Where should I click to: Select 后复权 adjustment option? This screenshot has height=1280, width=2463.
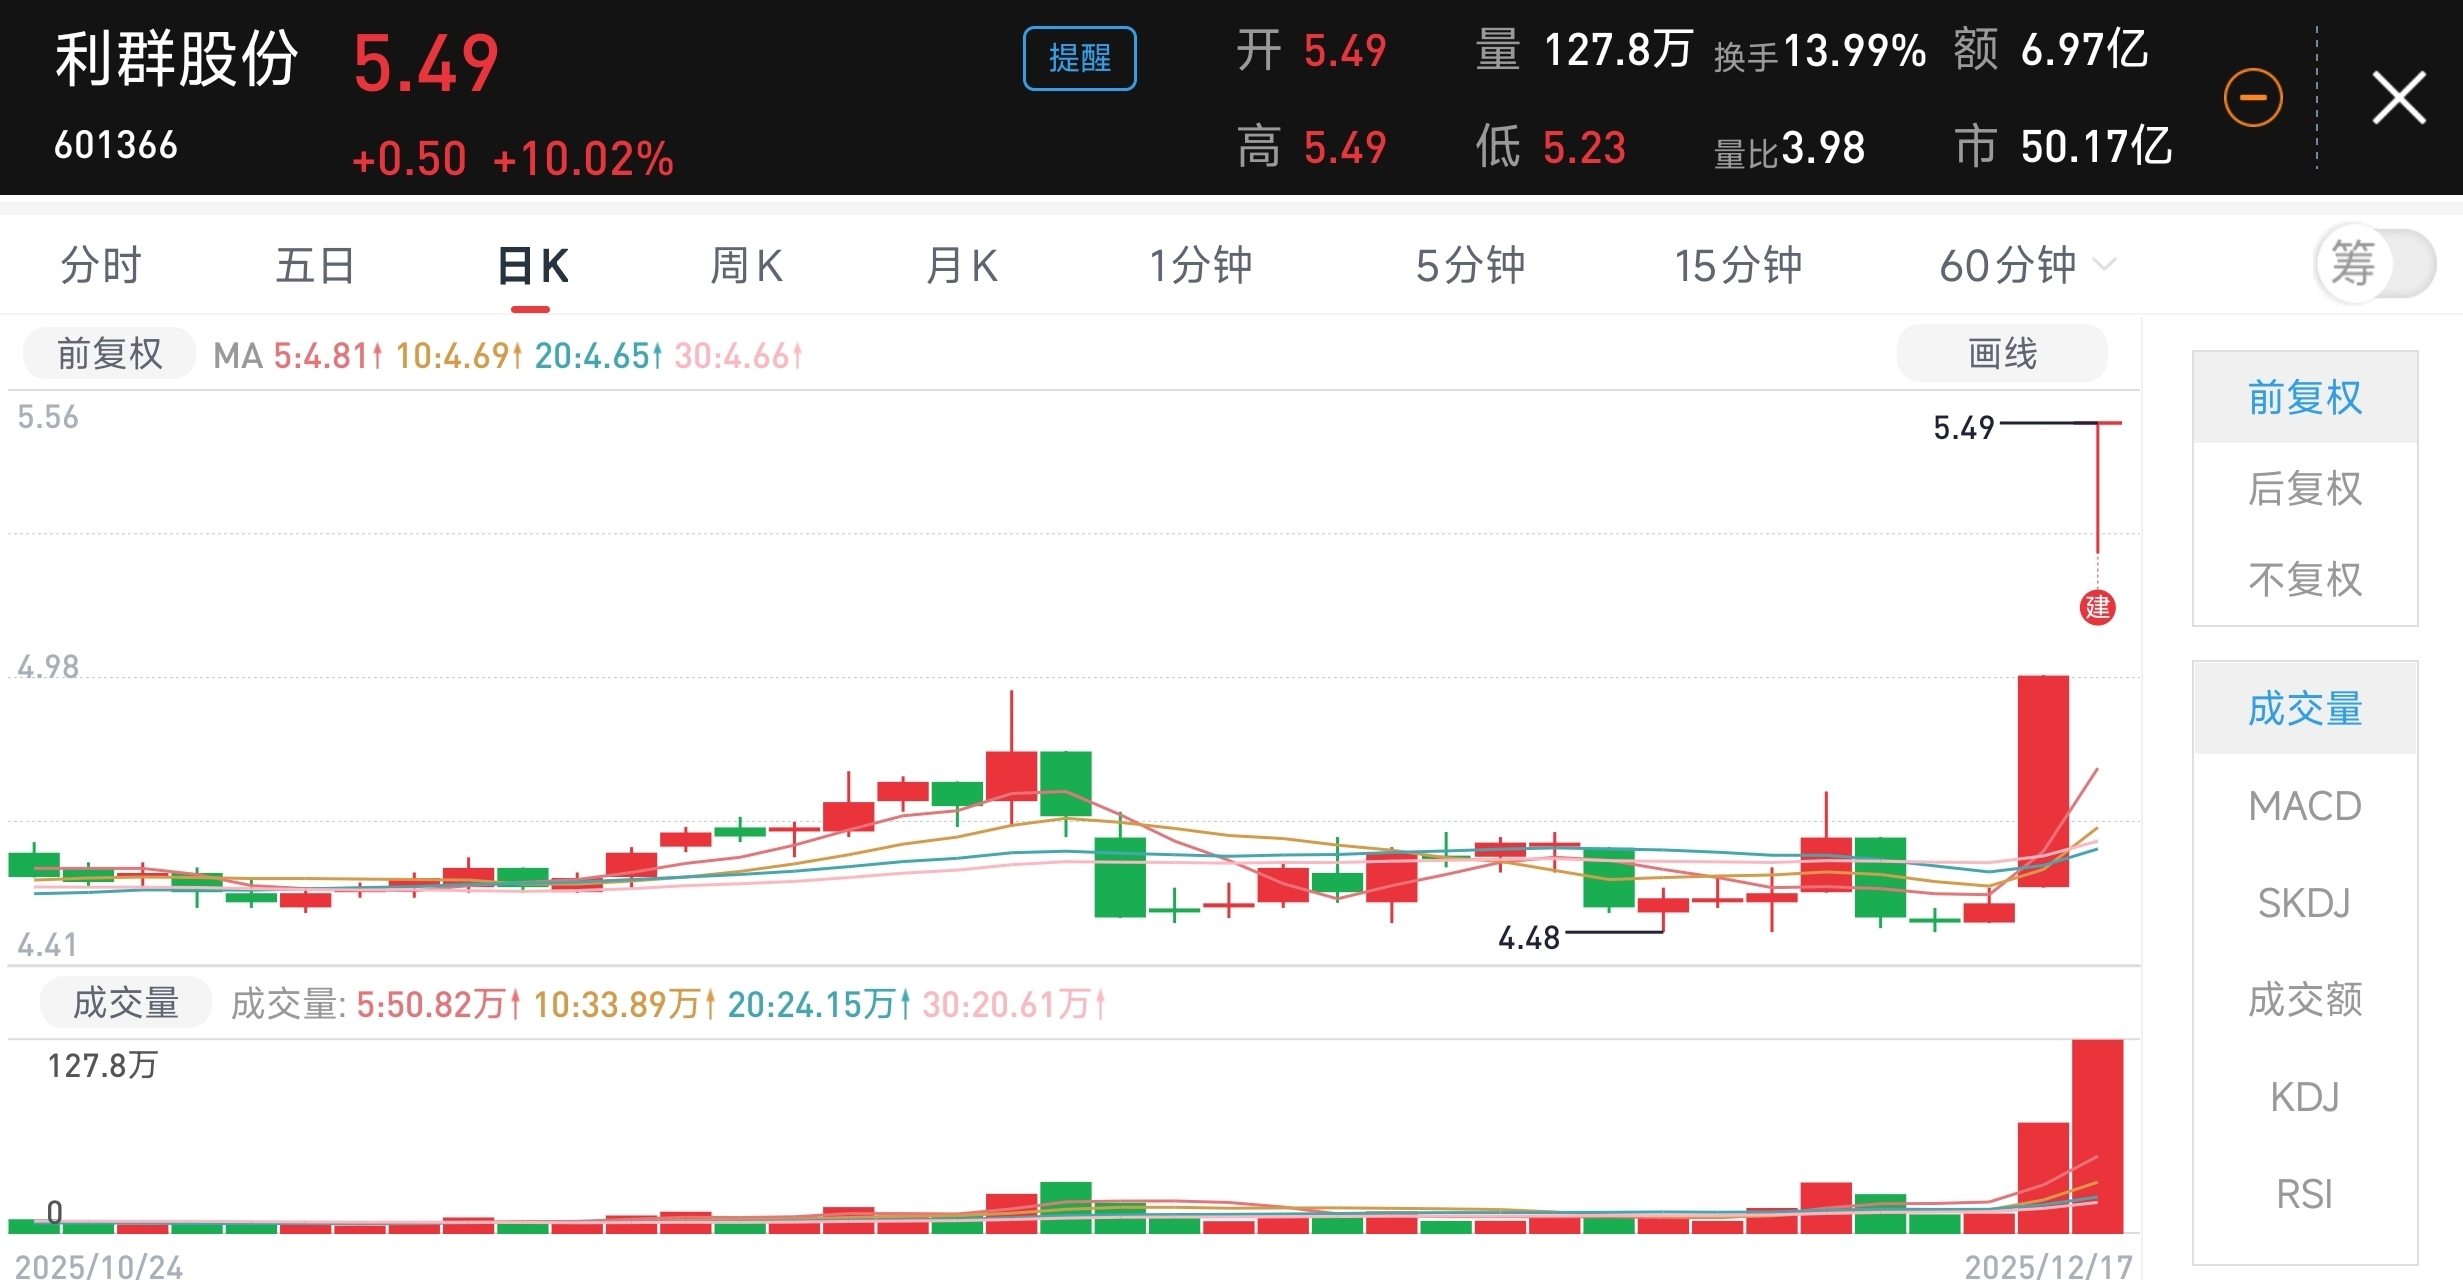pyautogui.click(x=2304, y=489)
